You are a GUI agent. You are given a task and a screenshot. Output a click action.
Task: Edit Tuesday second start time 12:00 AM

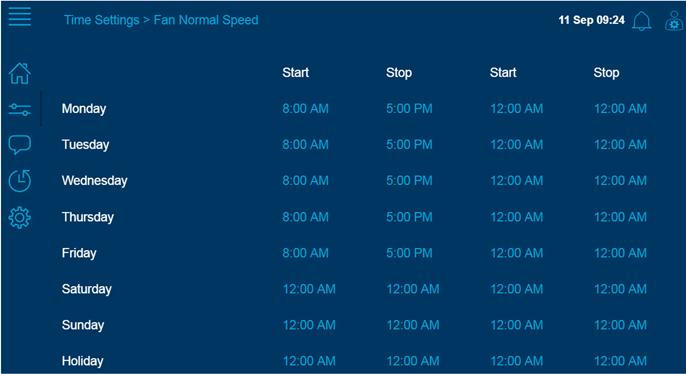click(x=517, y=145)
